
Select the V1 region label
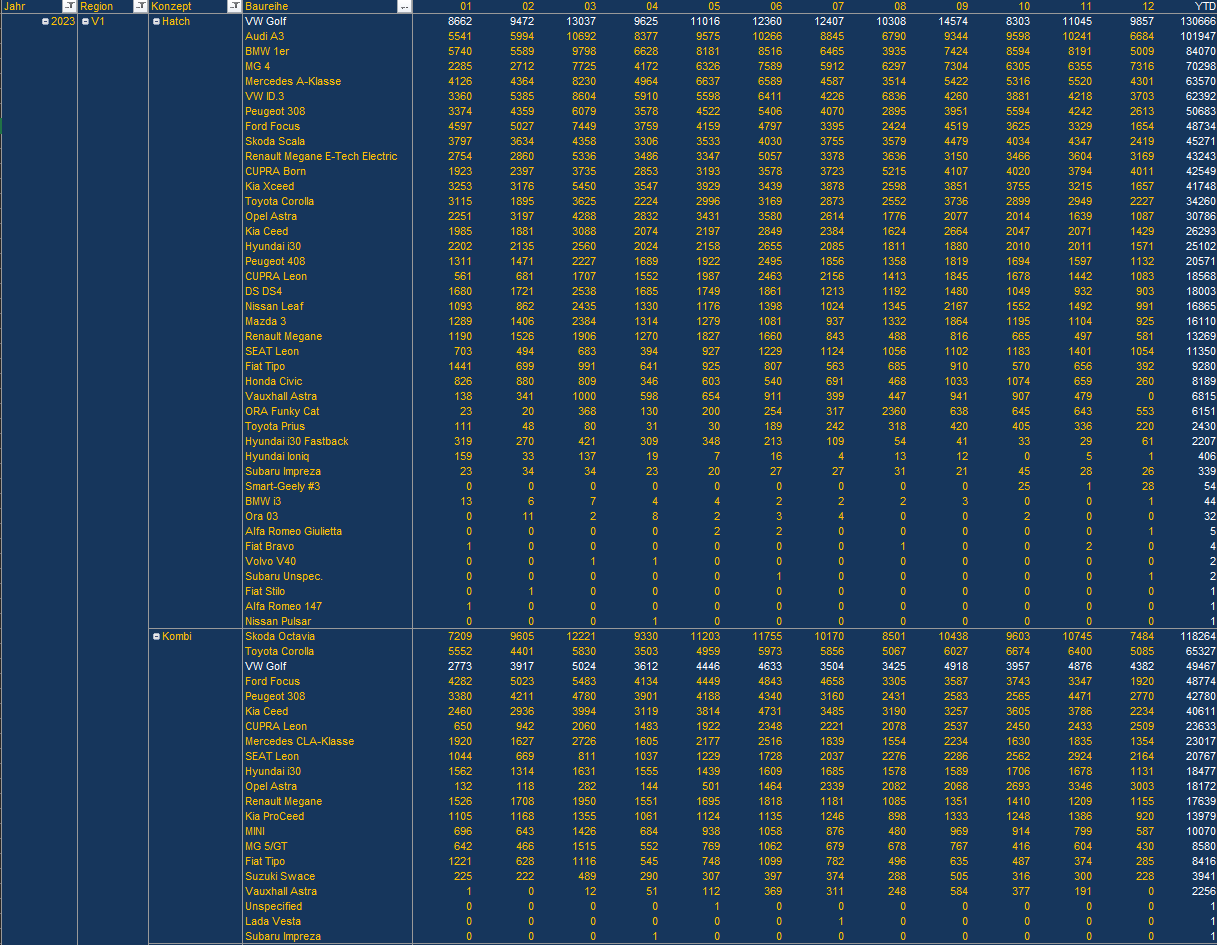tap(98, 21)
